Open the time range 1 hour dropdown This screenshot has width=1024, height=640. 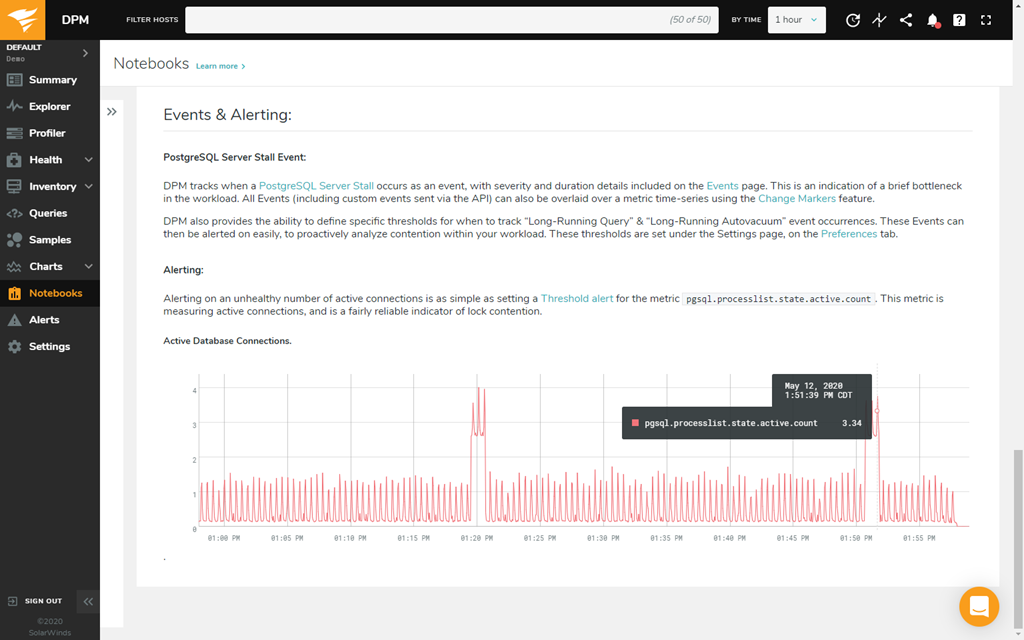pyautogui.click(x=796, y=20)
